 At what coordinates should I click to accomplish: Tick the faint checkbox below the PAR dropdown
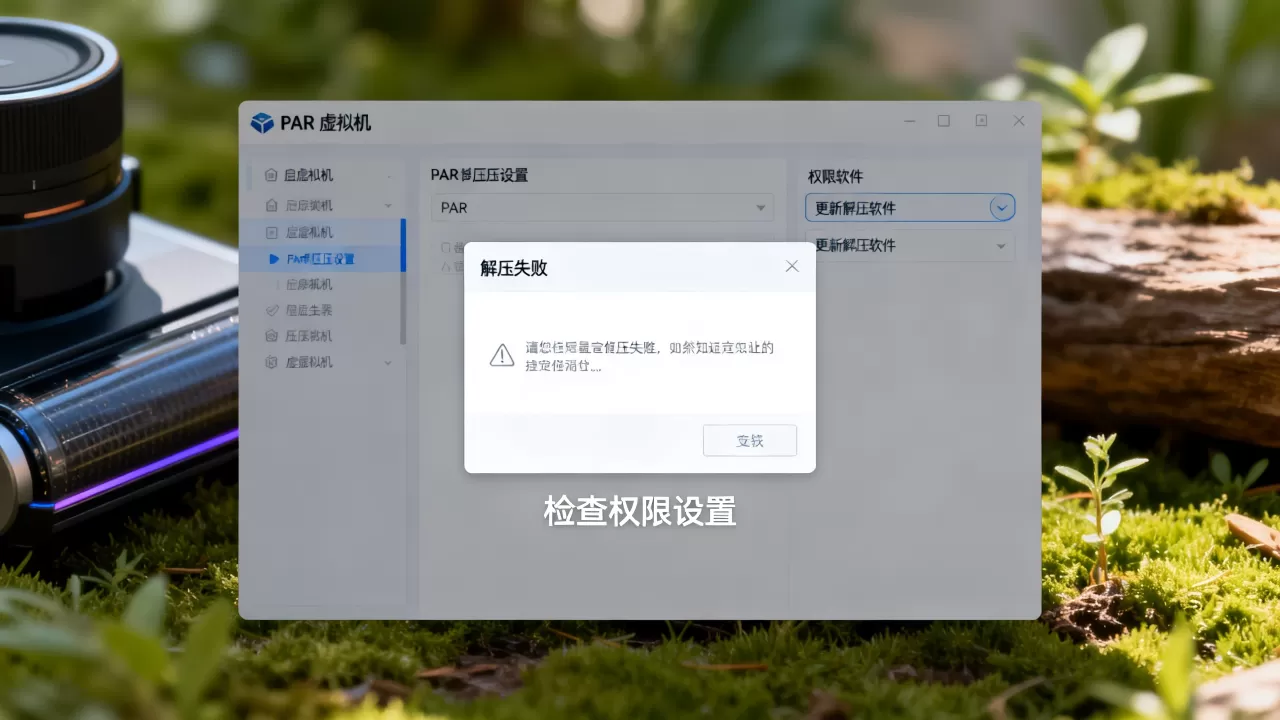click(x=445, y=247)
